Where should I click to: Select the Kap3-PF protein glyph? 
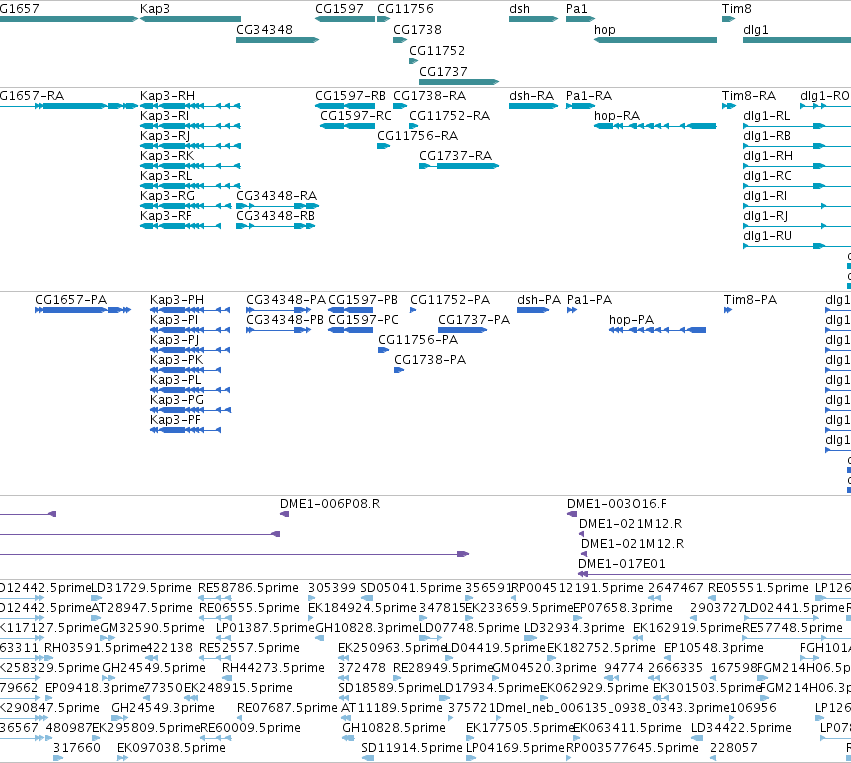coord(186,430)
